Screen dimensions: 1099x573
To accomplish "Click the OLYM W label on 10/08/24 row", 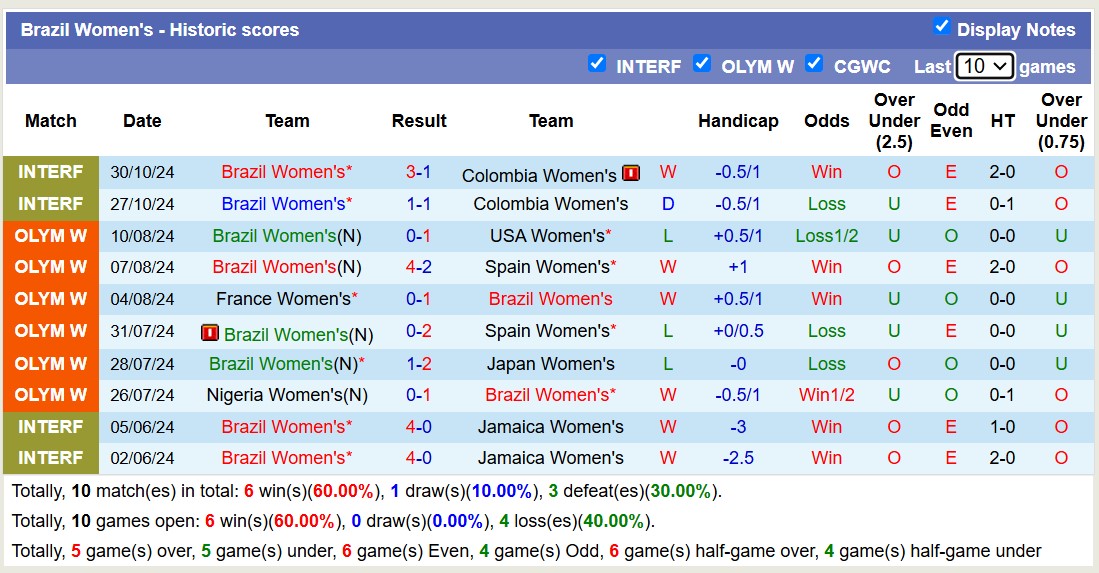I will [x=50, y=236].
